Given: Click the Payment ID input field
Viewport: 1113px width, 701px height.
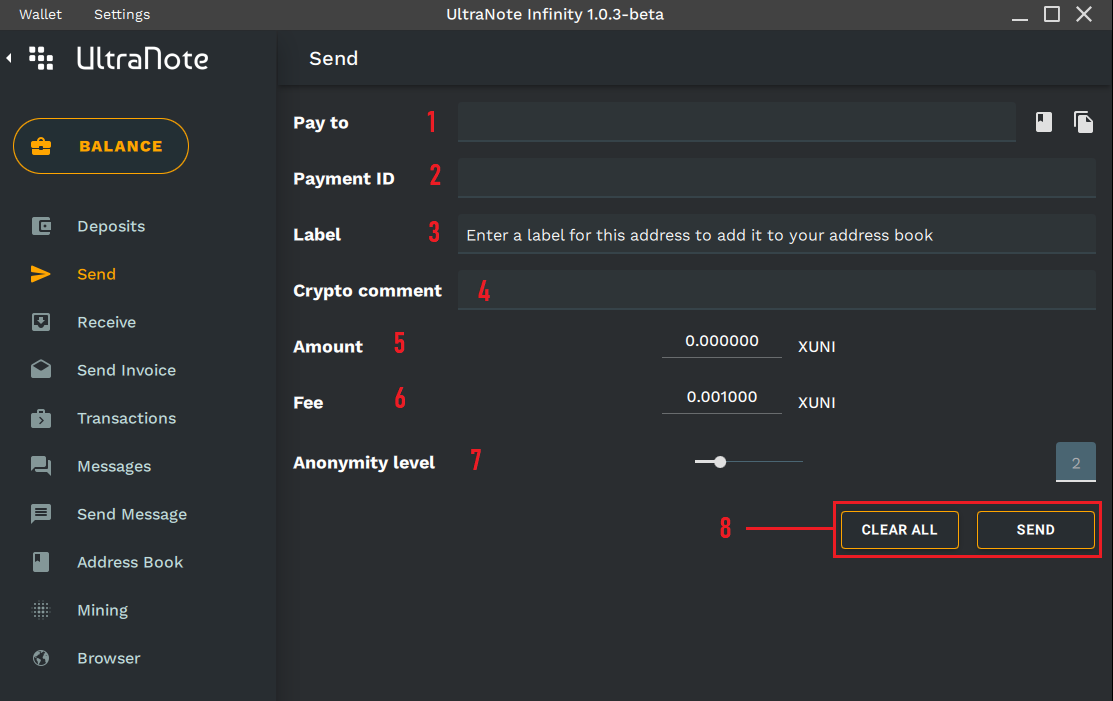Looking at the screenshot, I should pyautogui.click(x=776, y=178).
